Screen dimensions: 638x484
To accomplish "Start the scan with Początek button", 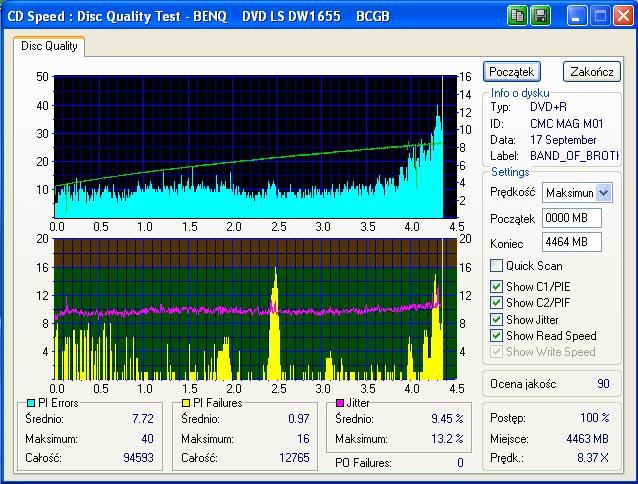I will pos(511,72).
